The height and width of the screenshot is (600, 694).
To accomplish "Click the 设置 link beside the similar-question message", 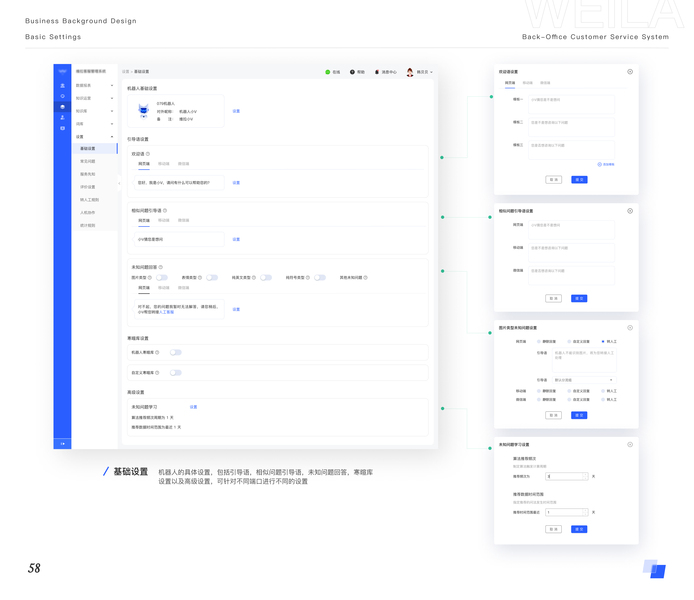I will click(236, 239).
